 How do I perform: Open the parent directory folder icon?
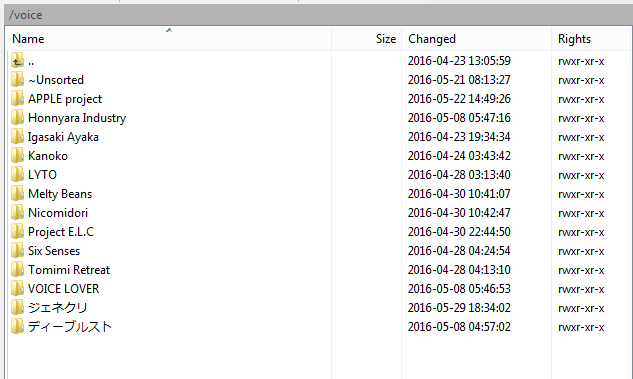(x=17, y=61)
